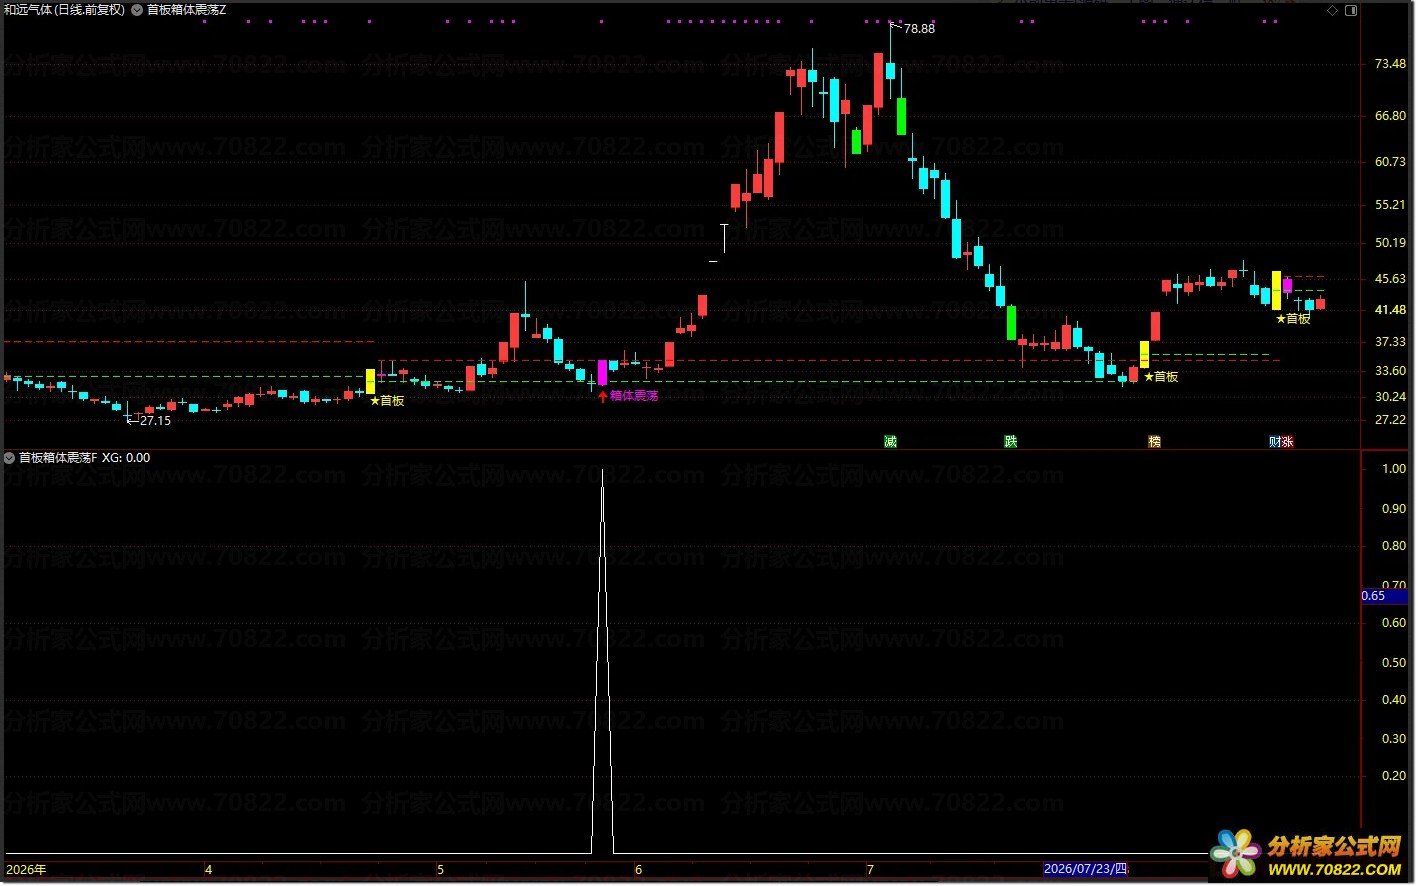Click the XG: 0.00 value readout
1418x886 pixels.
[x=126, y=458]
